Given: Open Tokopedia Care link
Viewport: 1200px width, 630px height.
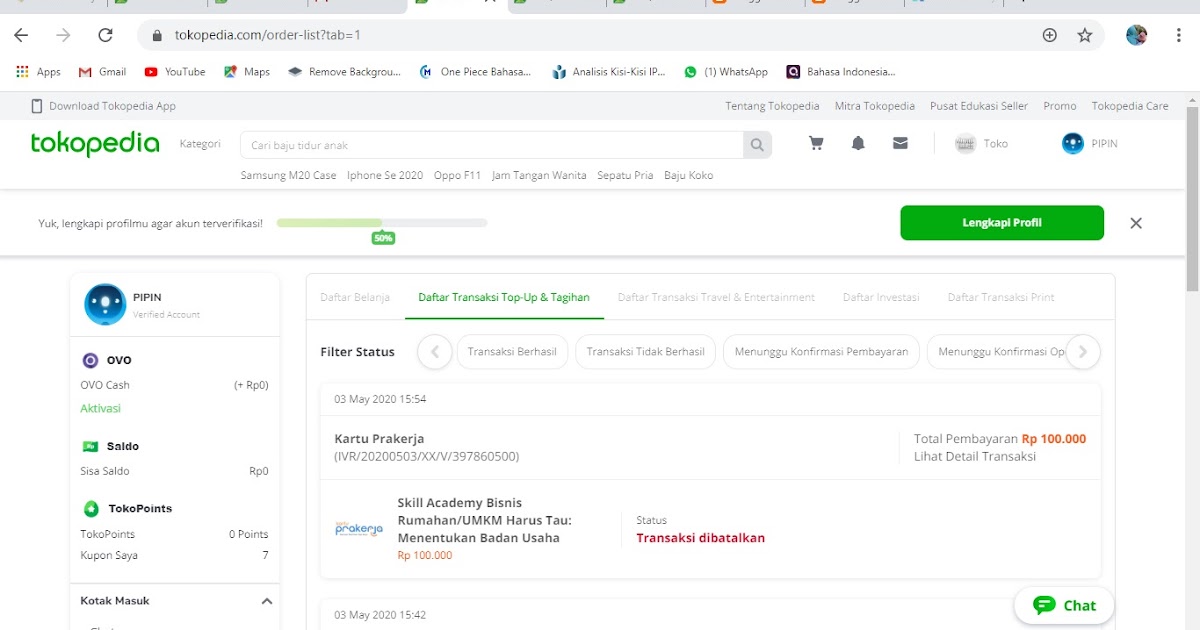Looking at the screenshot, I should (x=1130, y=106).
